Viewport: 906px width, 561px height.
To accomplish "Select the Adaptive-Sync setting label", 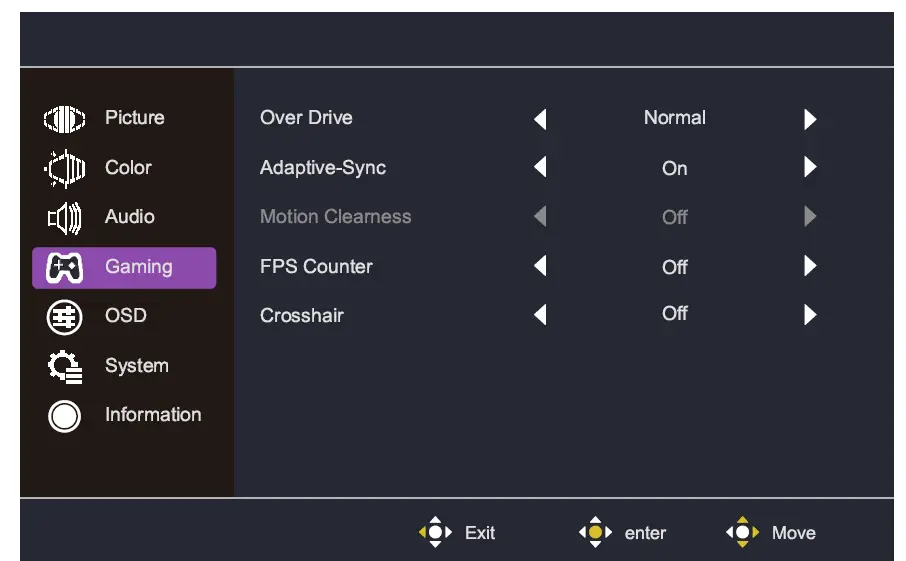I will [x=323, y=168].
